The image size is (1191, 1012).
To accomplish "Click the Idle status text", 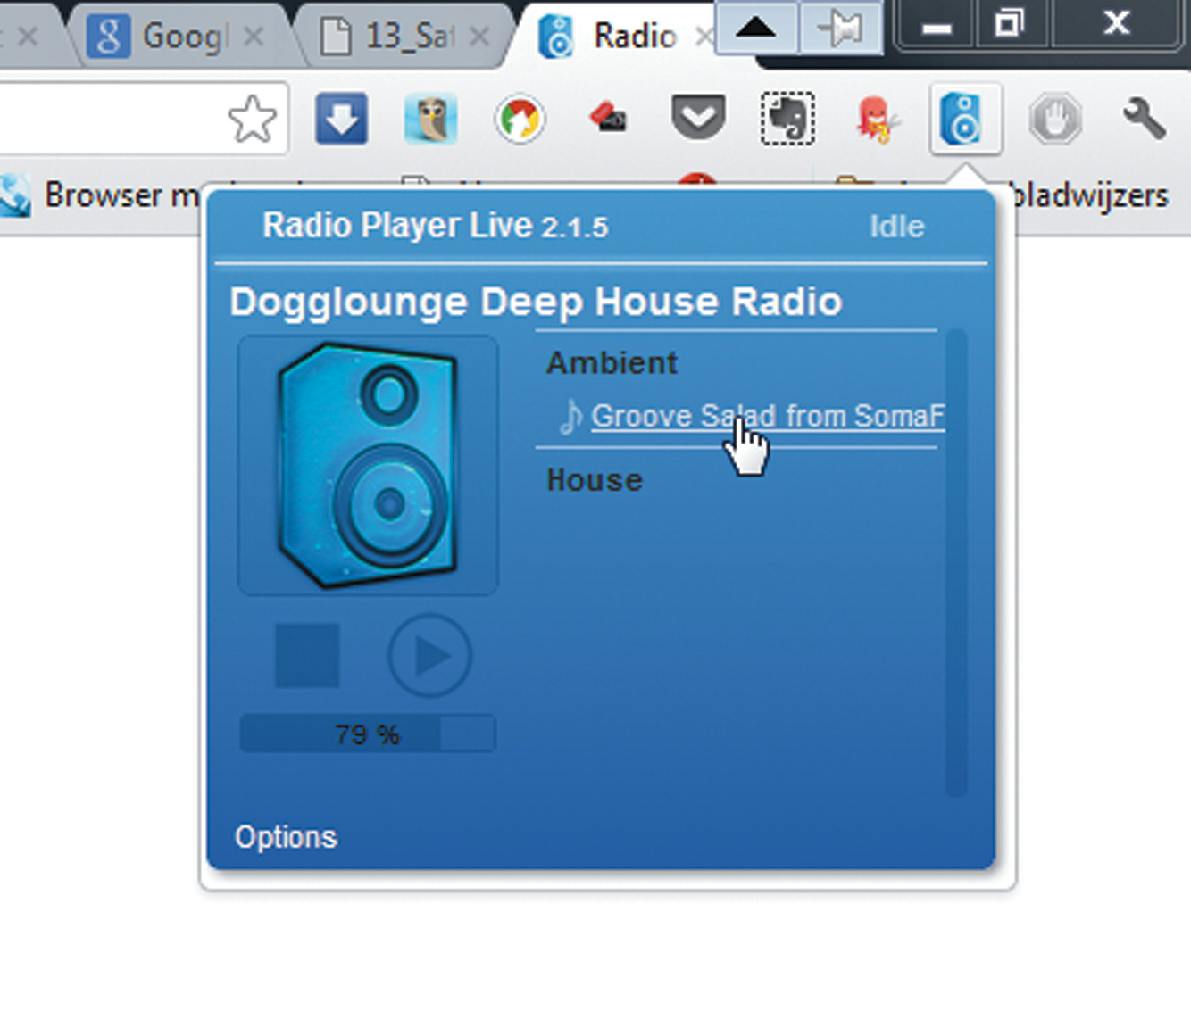I will click(x=897, y=226).
